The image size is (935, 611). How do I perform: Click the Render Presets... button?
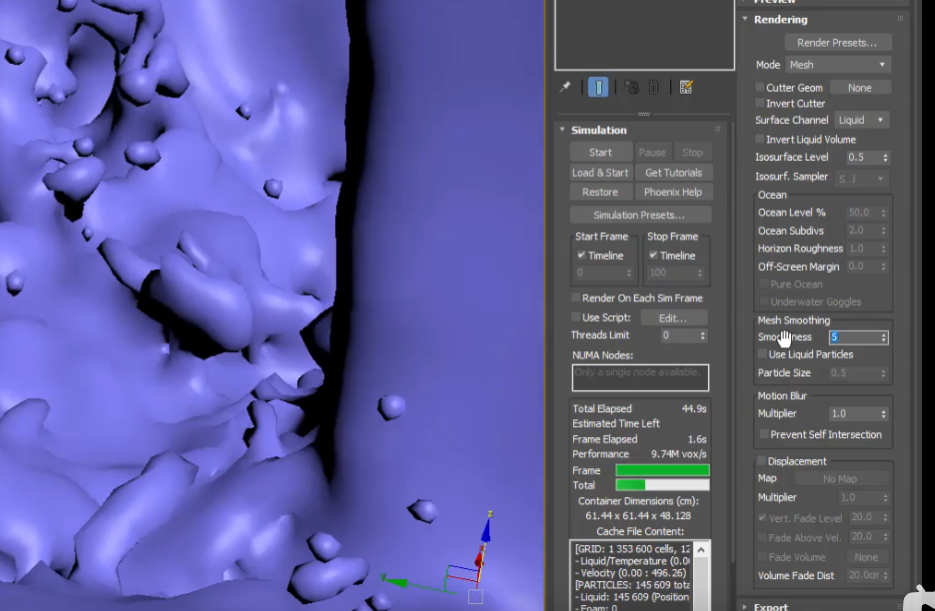pyautogui.click(x=837, y=42)
